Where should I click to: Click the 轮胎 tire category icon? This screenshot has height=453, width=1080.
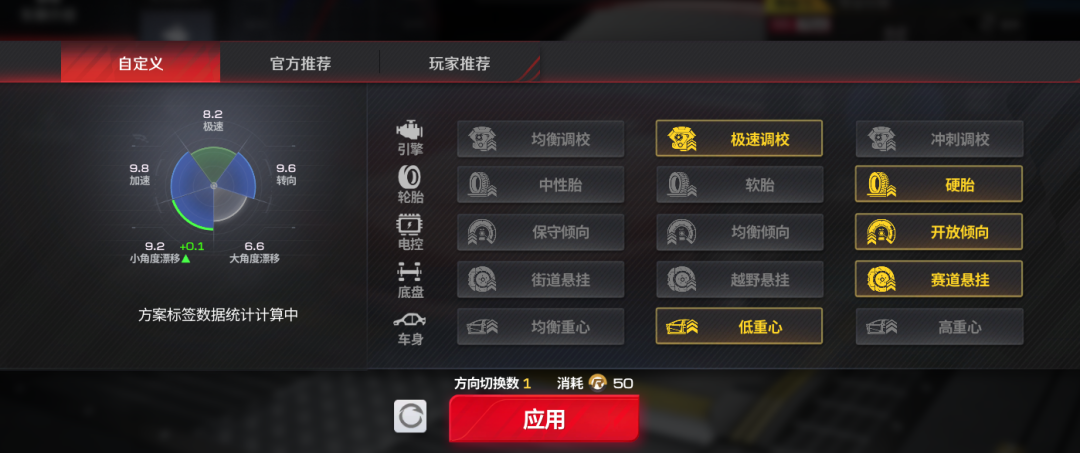tap(410, 177)
